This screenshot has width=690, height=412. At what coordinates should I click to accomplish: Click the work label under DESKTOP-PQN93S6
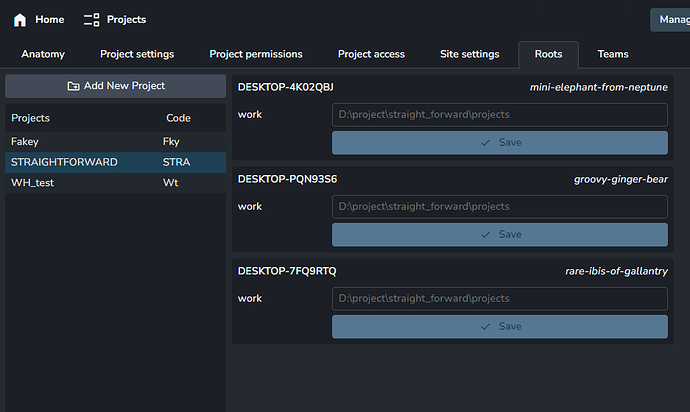(250, 207)
